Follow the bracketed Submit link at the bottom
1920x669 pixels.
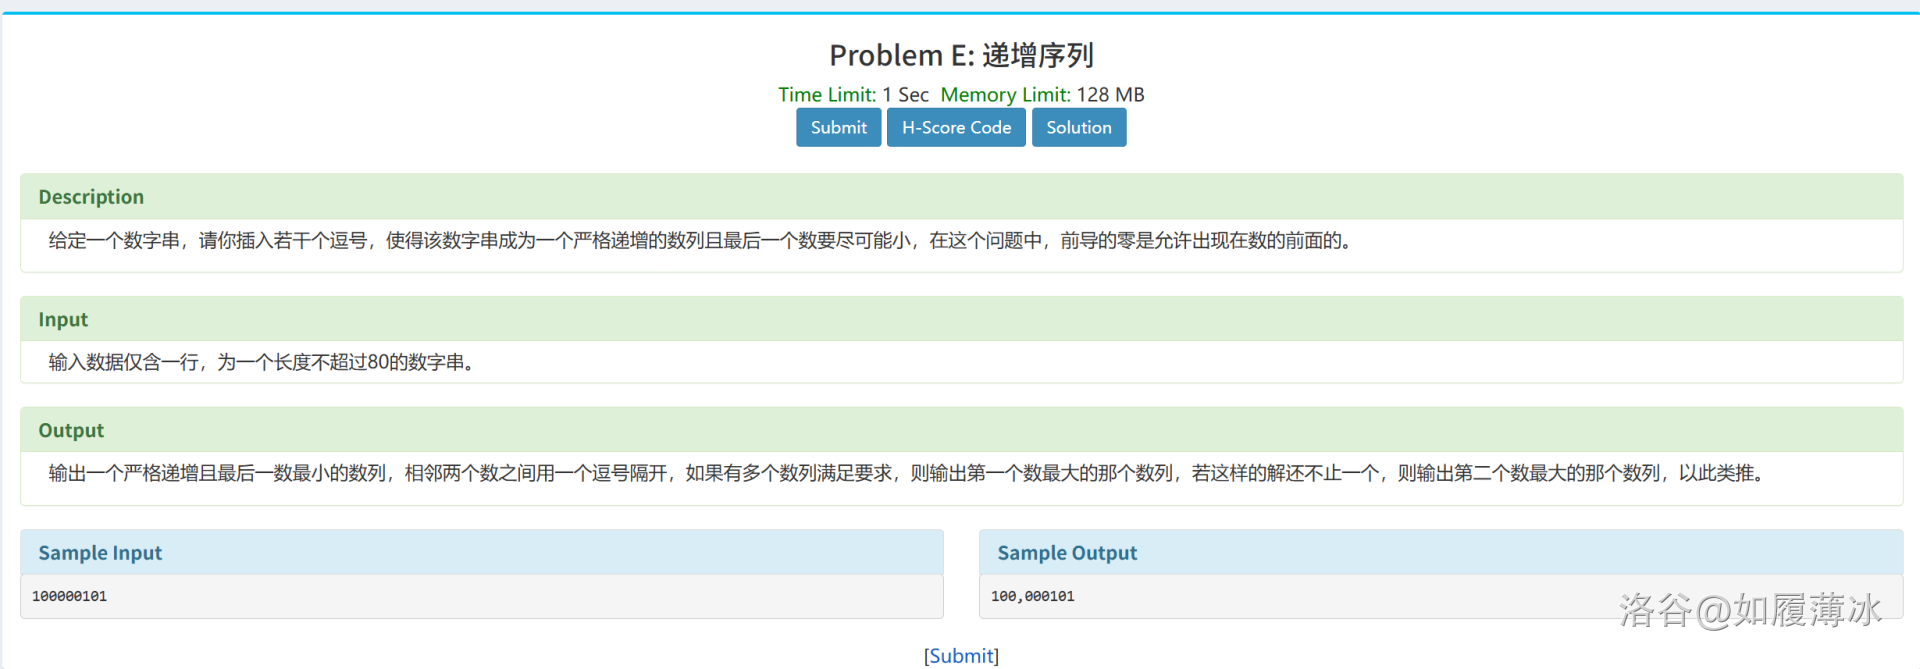[x=961, y=656]
